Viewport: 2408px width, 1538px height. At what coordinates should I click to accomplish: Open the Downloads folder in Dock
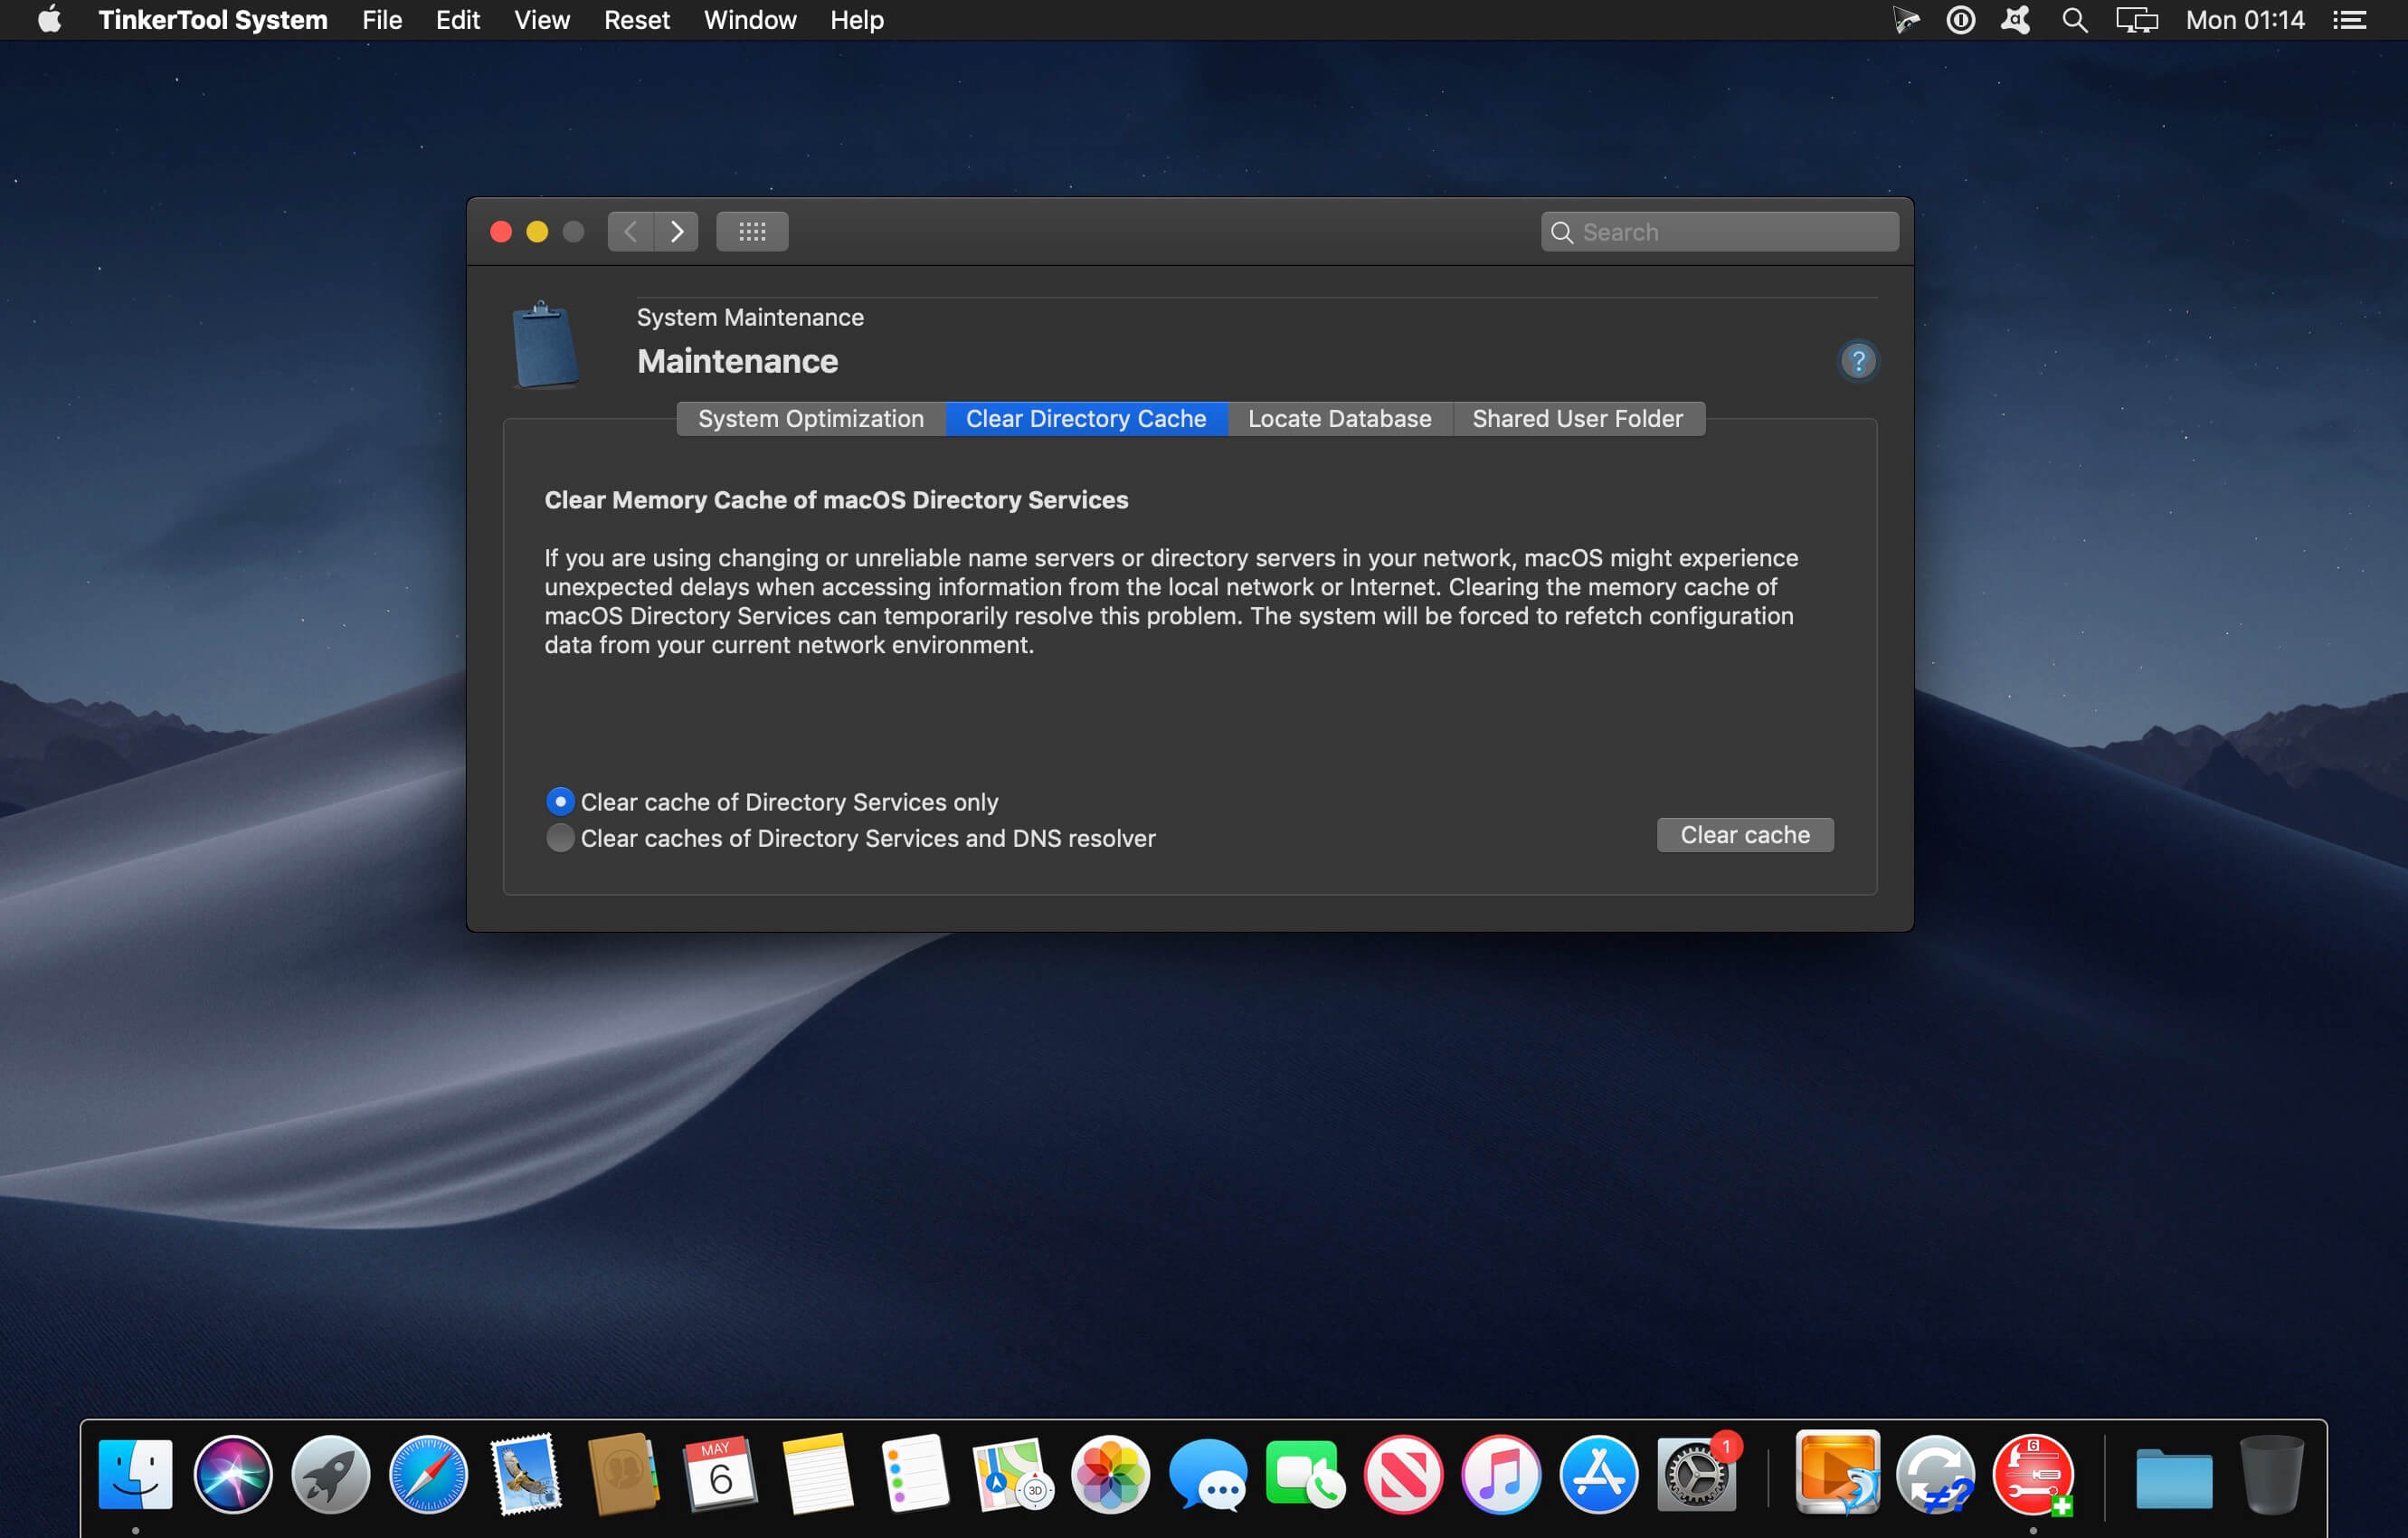(x=2174, y=1477)
